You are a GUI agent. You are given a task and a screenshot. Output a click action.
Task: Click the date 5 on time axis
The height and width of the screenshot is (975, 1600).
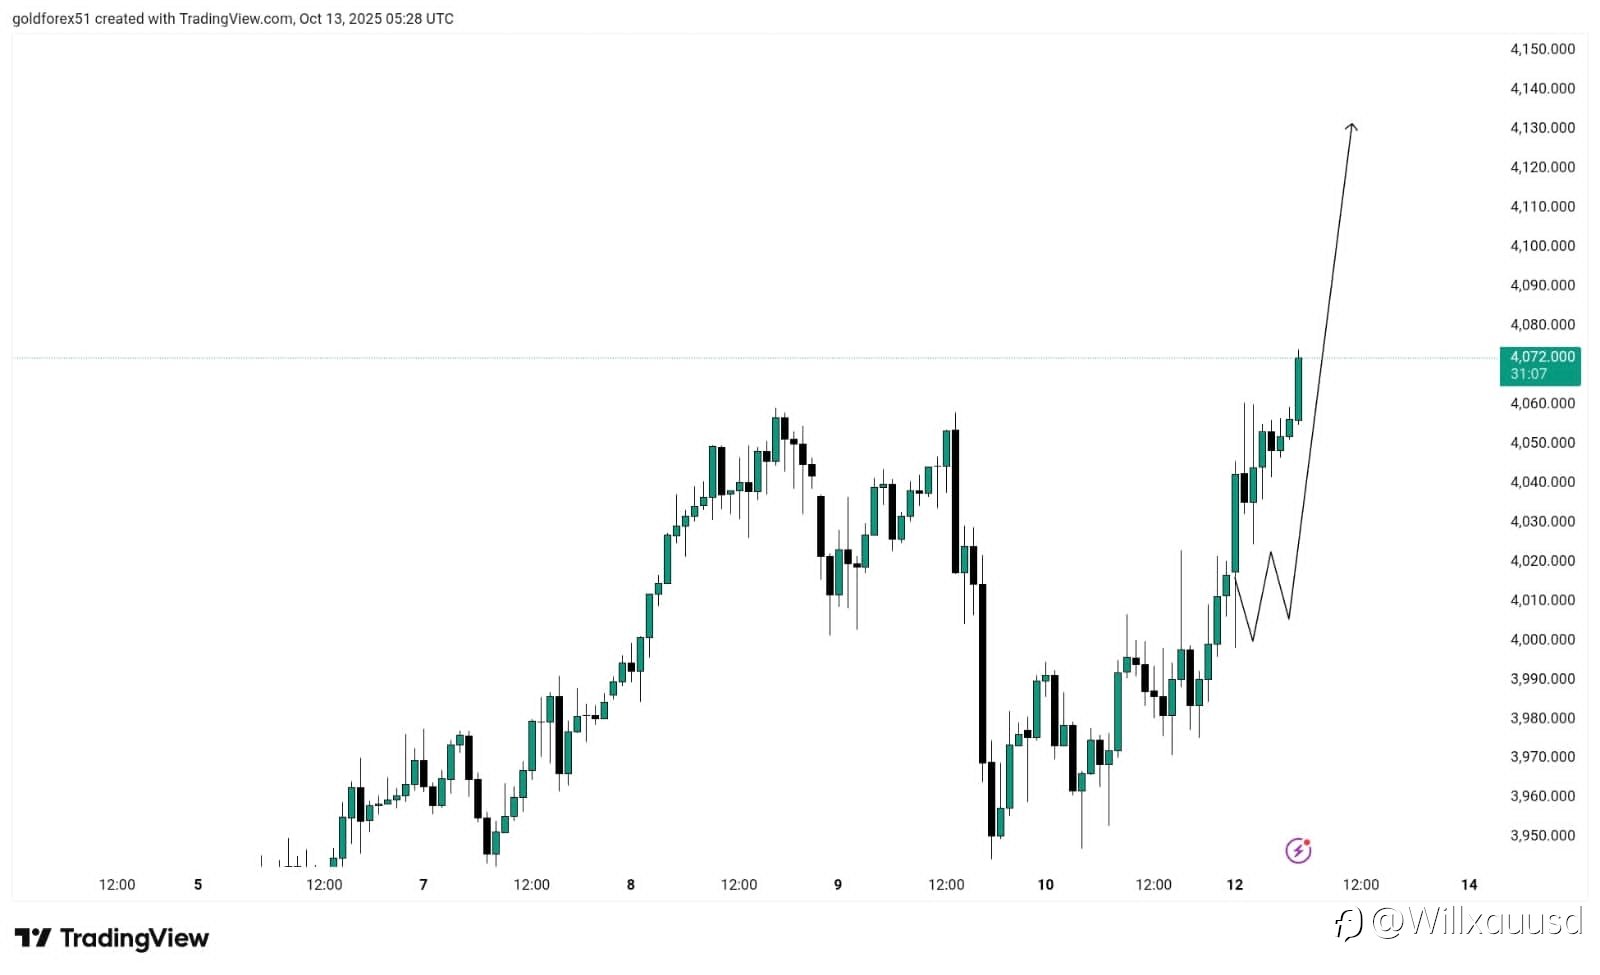198,884
